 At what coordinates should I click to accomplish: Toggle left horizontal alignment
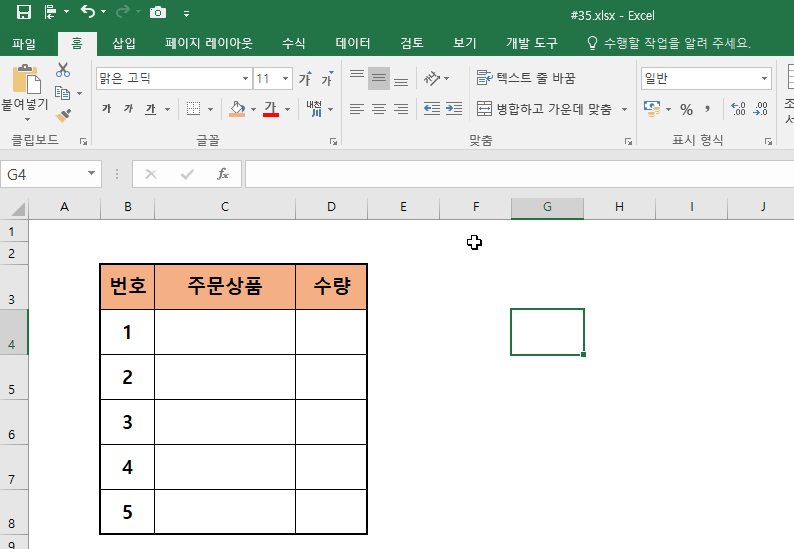pyautogui.click(x=357, y=109)
